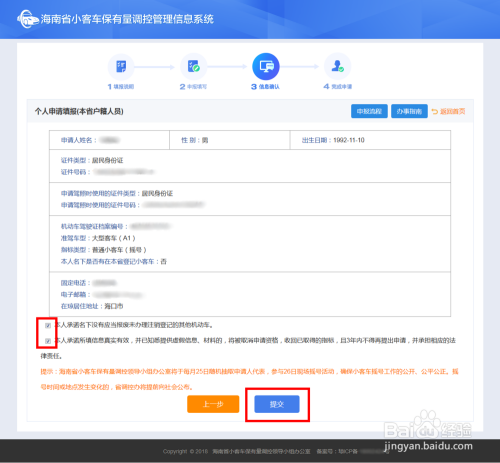Select the step 3 信息确认 label
This screenshot has height=463, width=500.
(265, 87)
